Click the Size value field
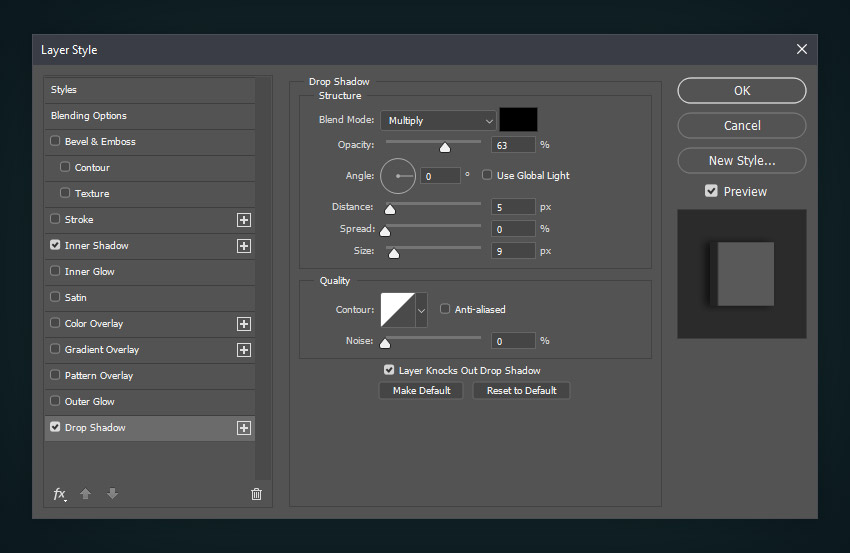Viewport: 850px width, 553px height. [x=513, y=251]
